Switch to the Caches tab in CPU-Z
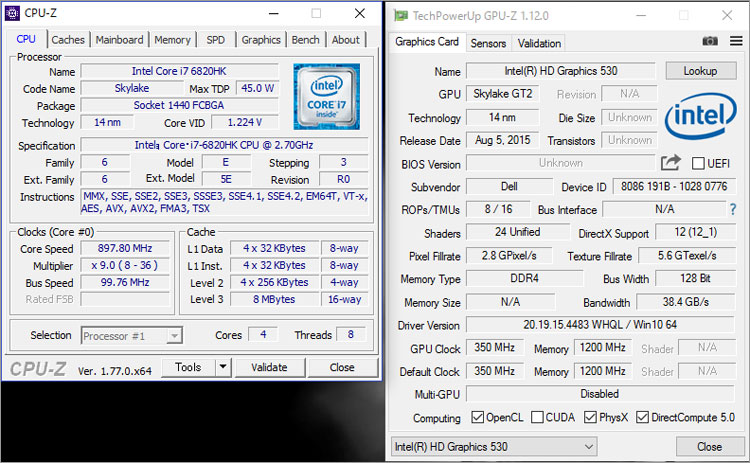 pos(68,40)
